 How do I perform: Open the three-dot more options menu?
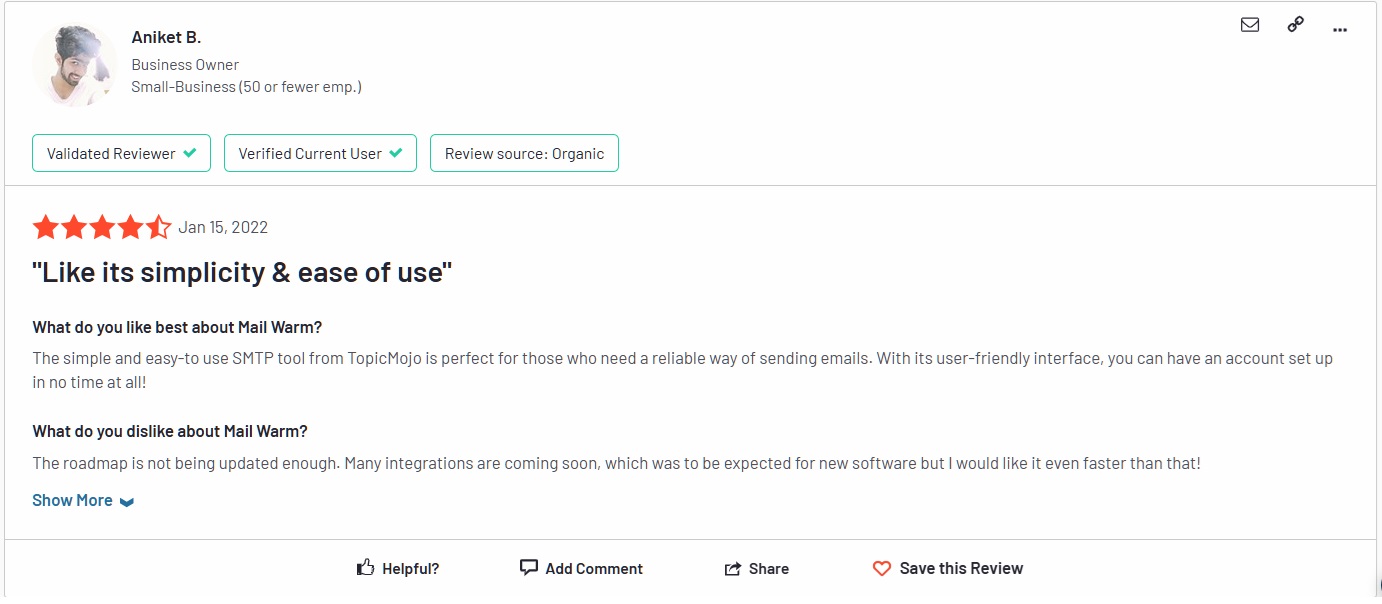pos(1340,30)
